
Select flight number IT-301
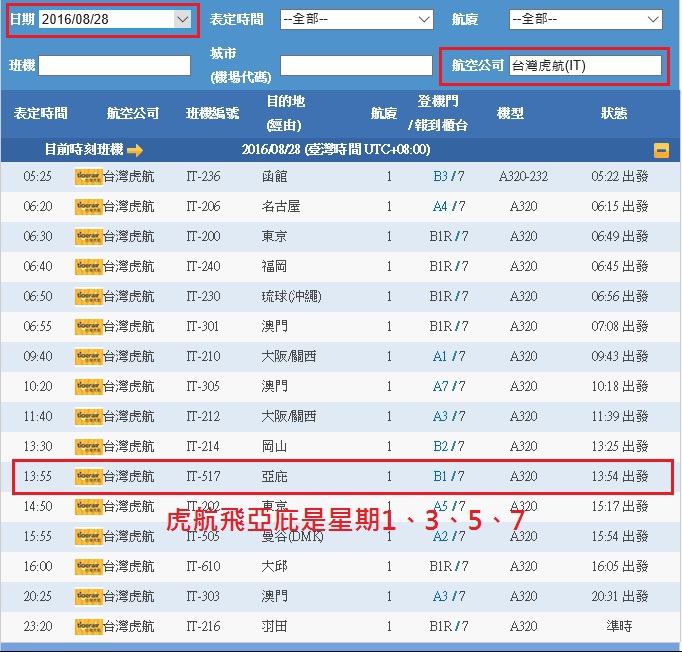pyautogui.click(x=202, y=327)
